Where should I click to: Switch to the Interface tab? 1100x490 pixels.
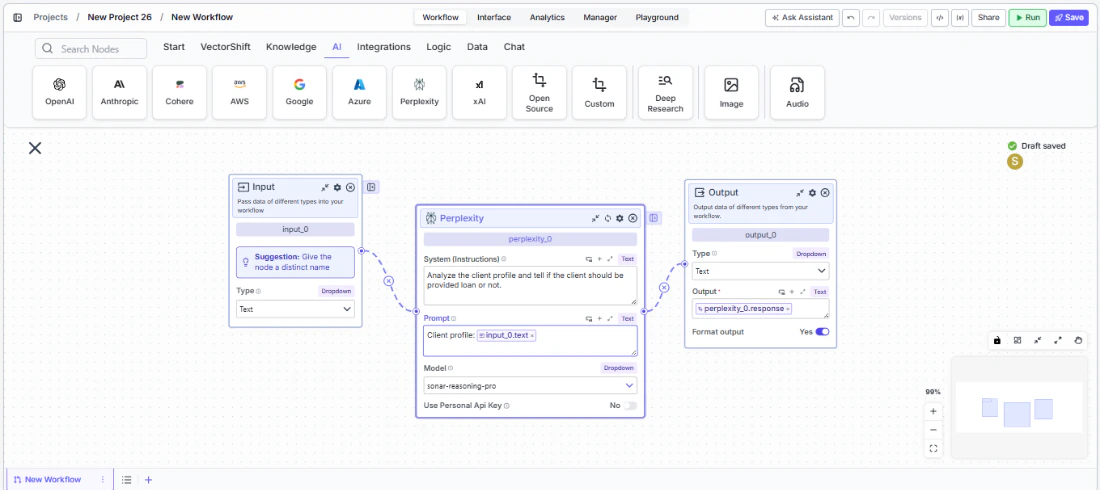[494, 18]
